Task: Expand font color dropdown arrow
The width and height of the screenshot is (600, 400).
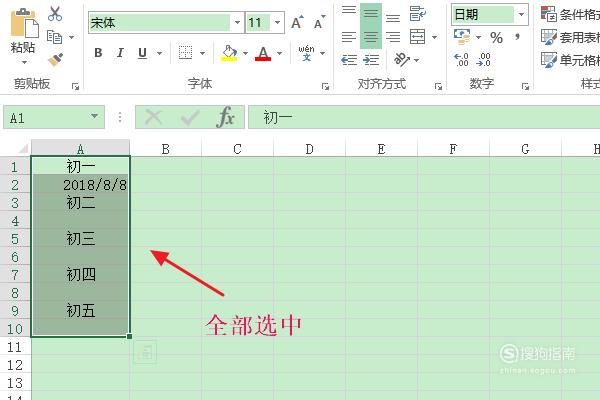Action: tap(279, 53)
